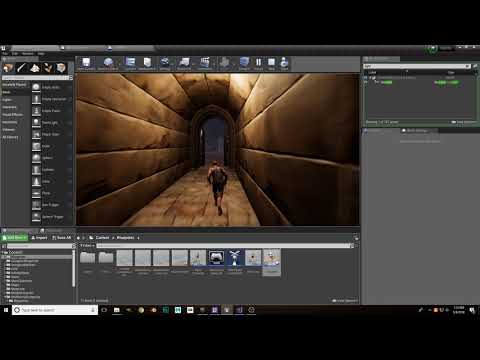Select the Empty Pawn item
This screenshot has height=360, width=480.
click(52, 111)
